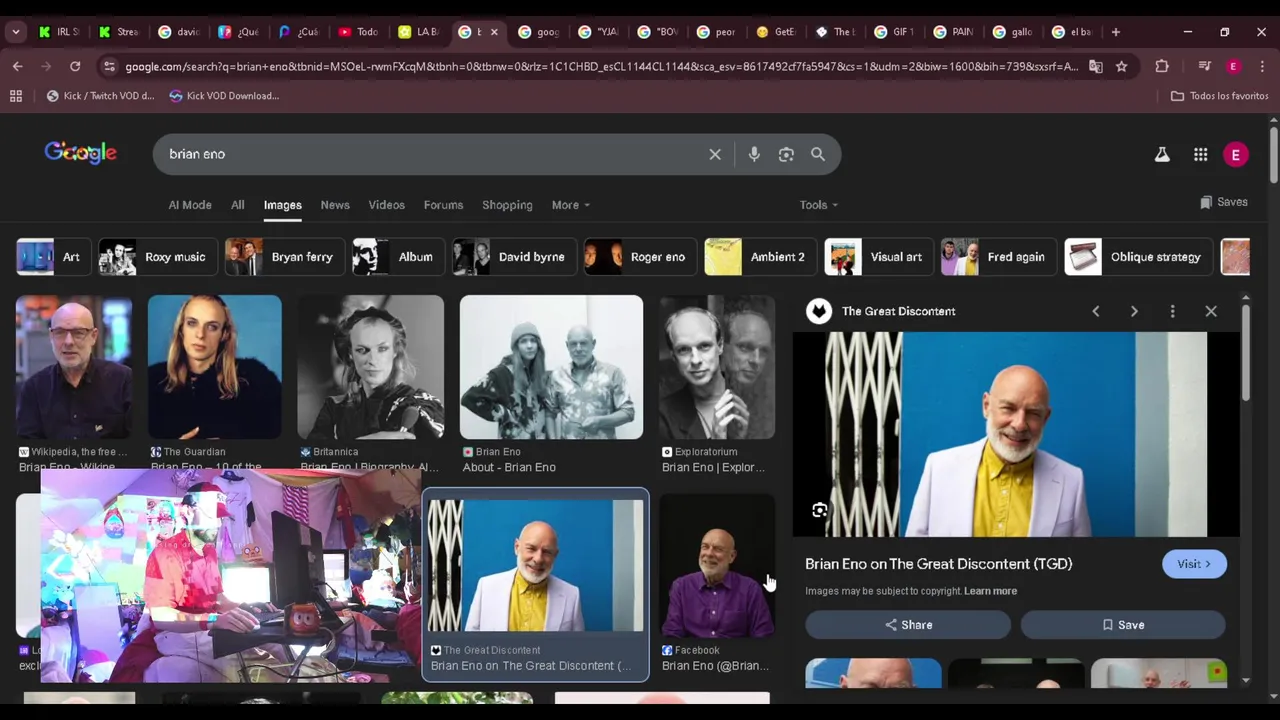Image resolution: width=1280 pixels, height=720 pixels.
Task: Submit search with magnifying glass icon
Action: (x=818, y=154)
